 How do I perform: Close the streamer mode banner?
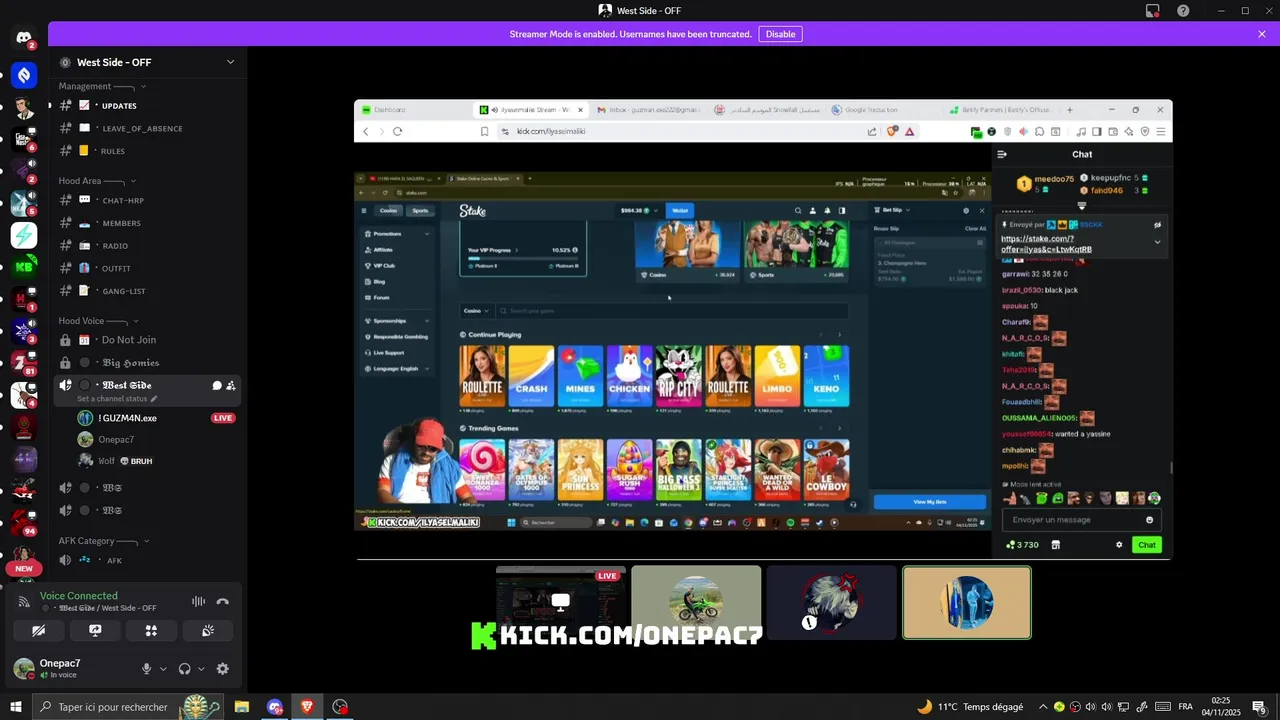(x=1262, y=34)
